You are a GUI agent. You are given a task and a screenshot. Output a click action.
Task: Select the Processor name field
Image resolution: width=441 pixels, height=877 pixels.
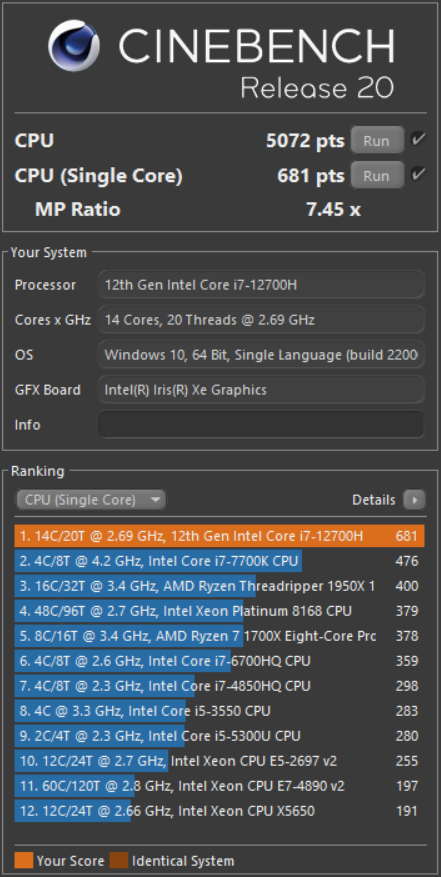(261, 285)
